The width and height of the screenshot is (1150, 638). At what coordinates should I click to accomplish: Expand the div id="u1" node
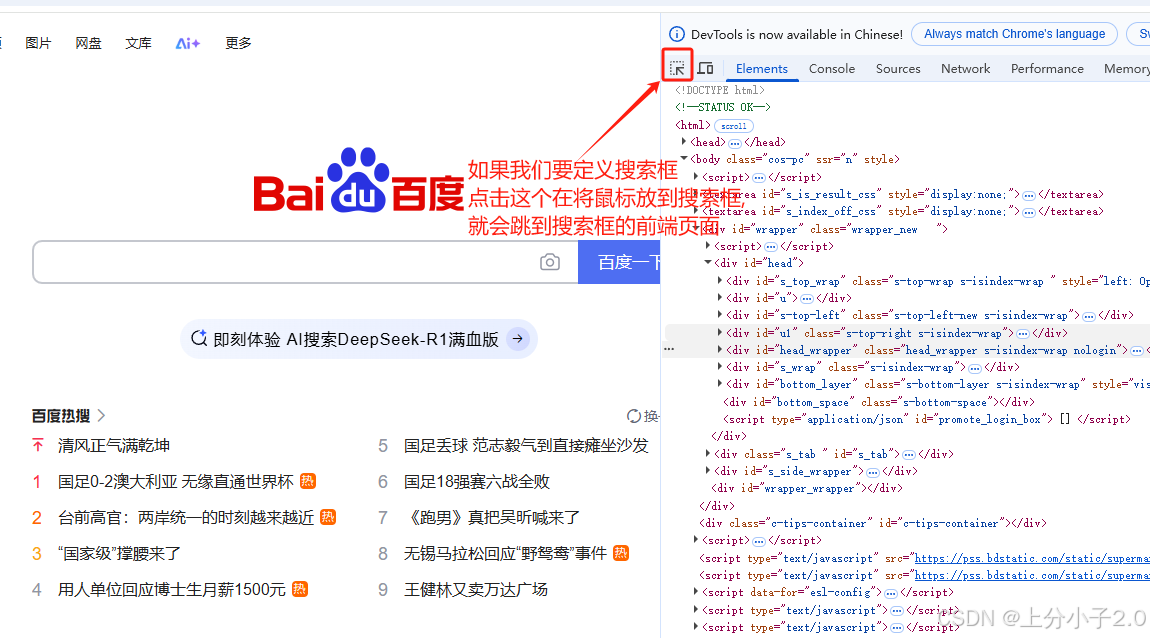pyautogui.click(x=719, y=333)
